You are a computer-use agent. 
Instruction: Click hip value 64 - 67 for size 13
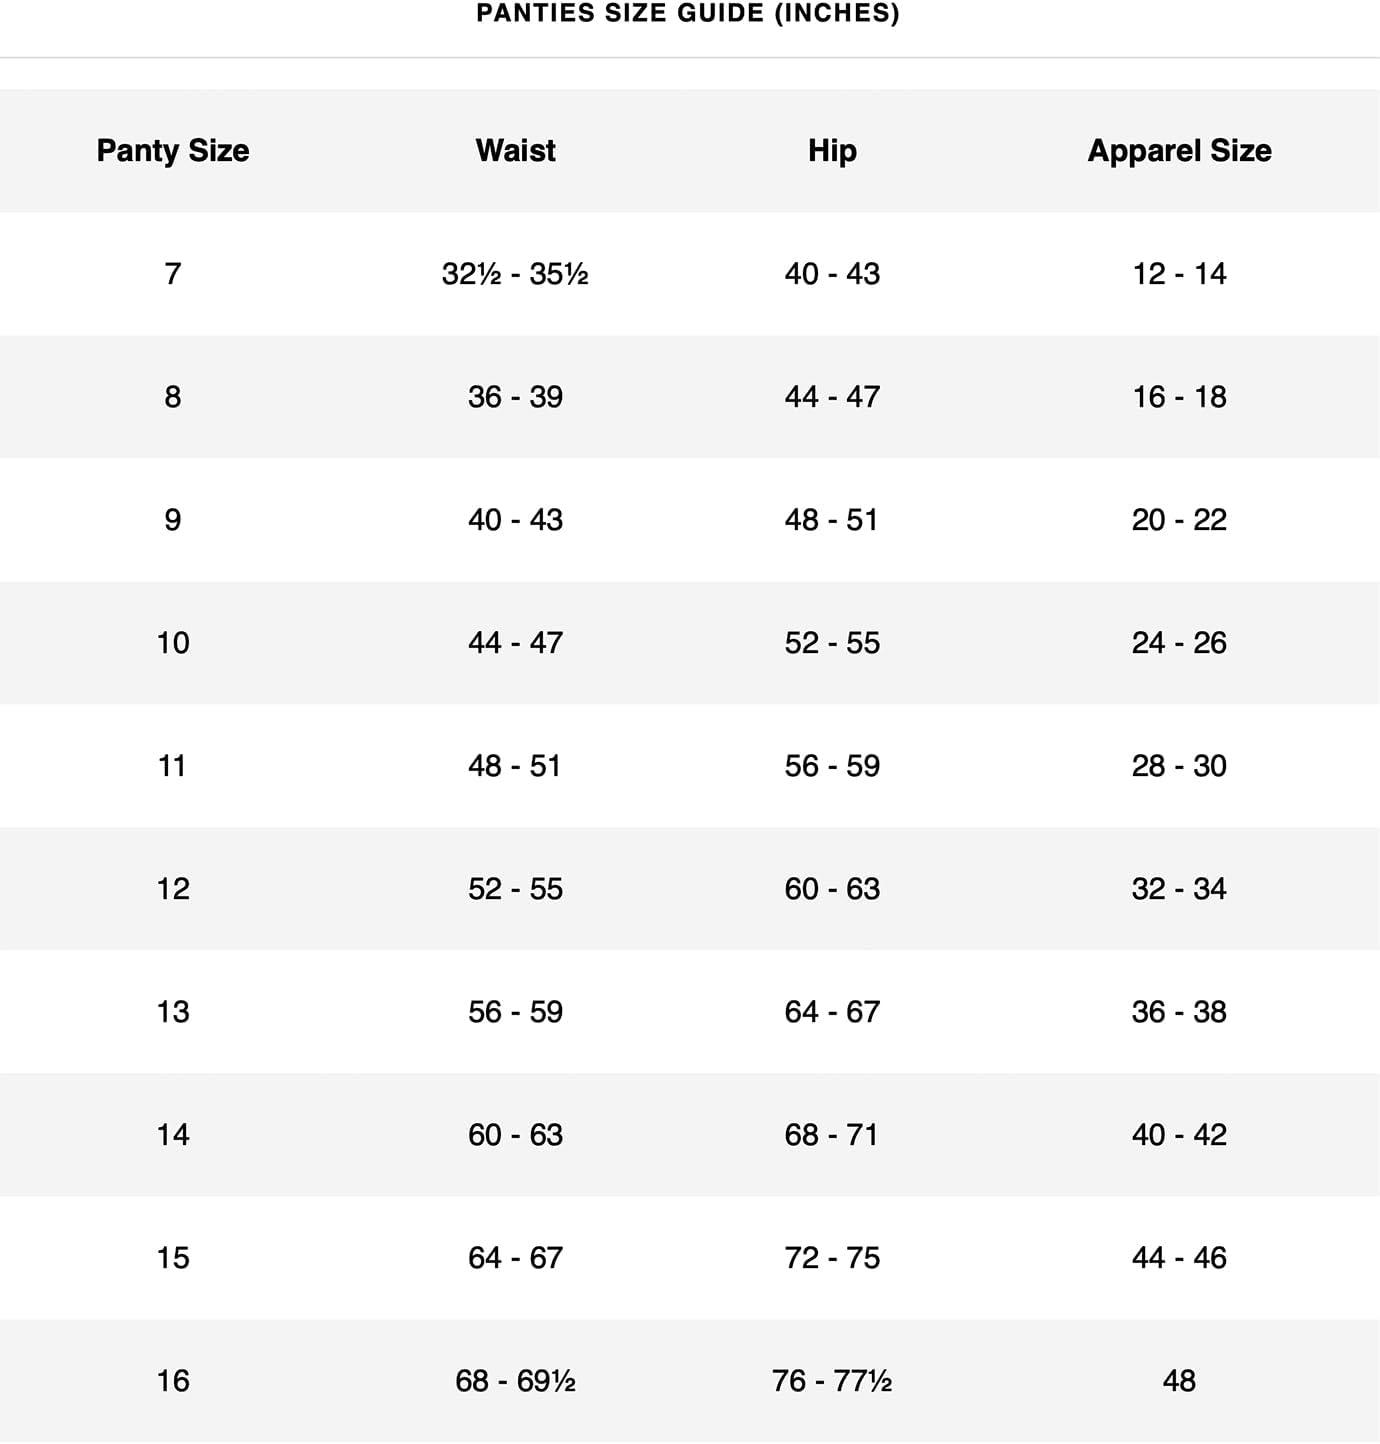click(x=832, y=1012)
